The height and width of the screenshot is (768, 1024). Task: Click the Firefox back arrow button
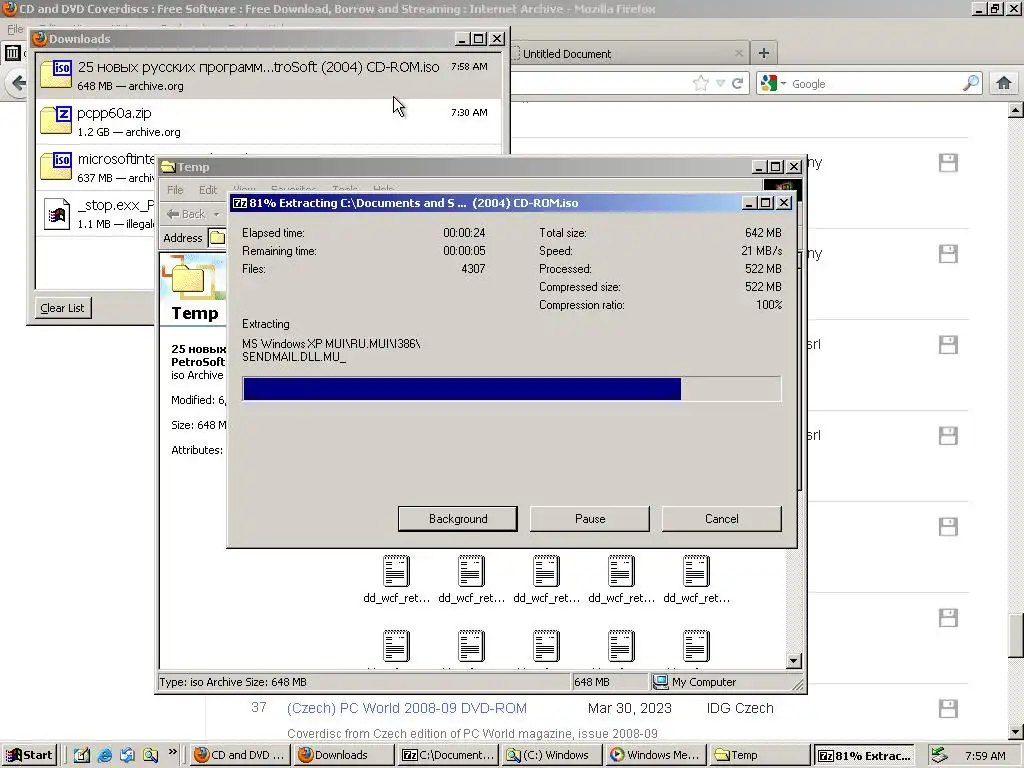click(18, 83)
